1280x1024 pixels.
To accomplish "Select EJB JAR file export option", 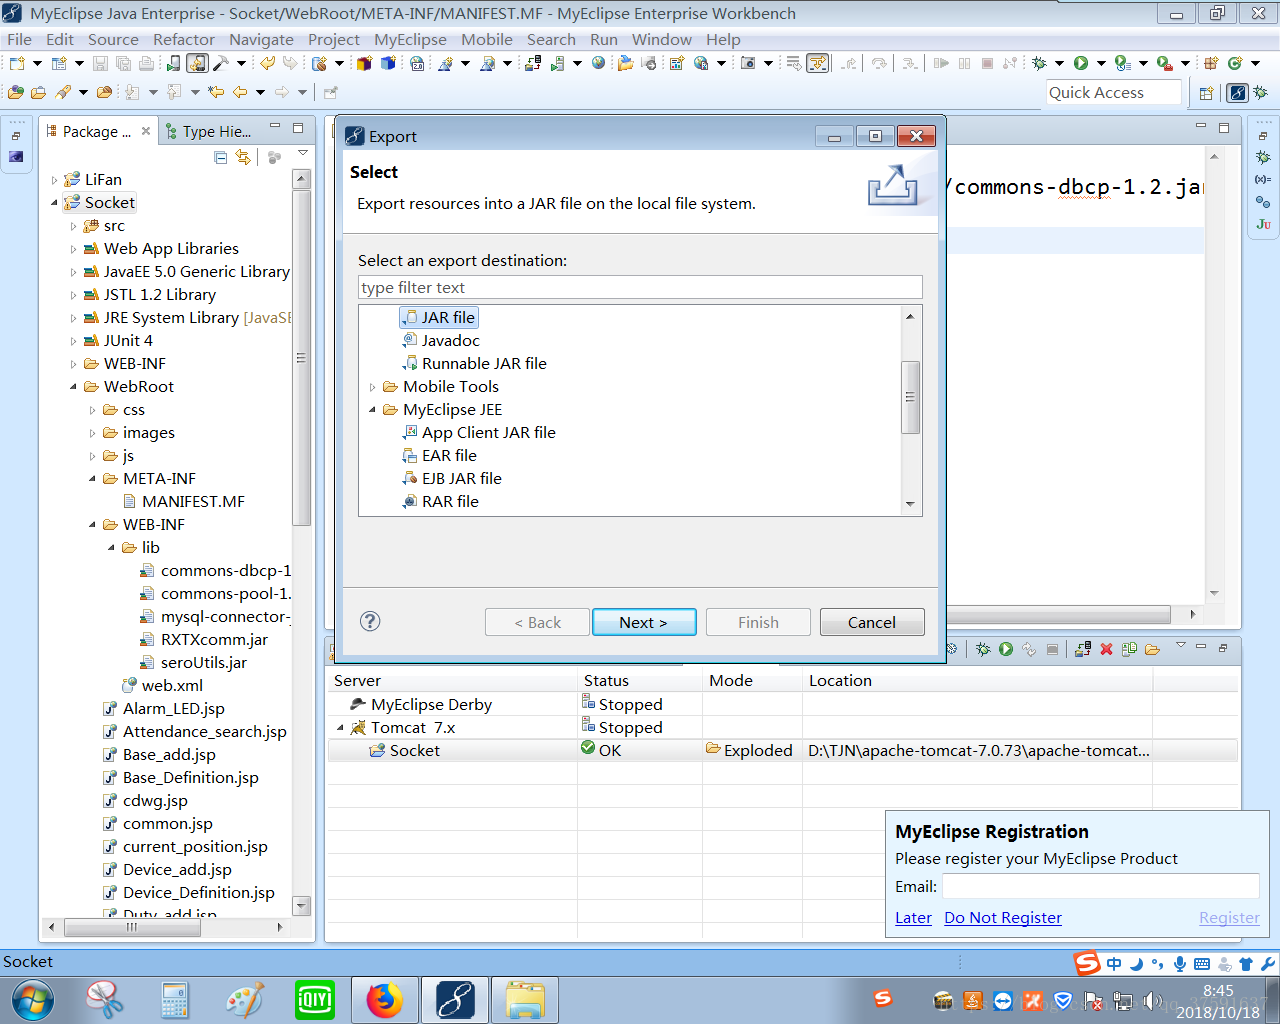I will tap(461, 479).
